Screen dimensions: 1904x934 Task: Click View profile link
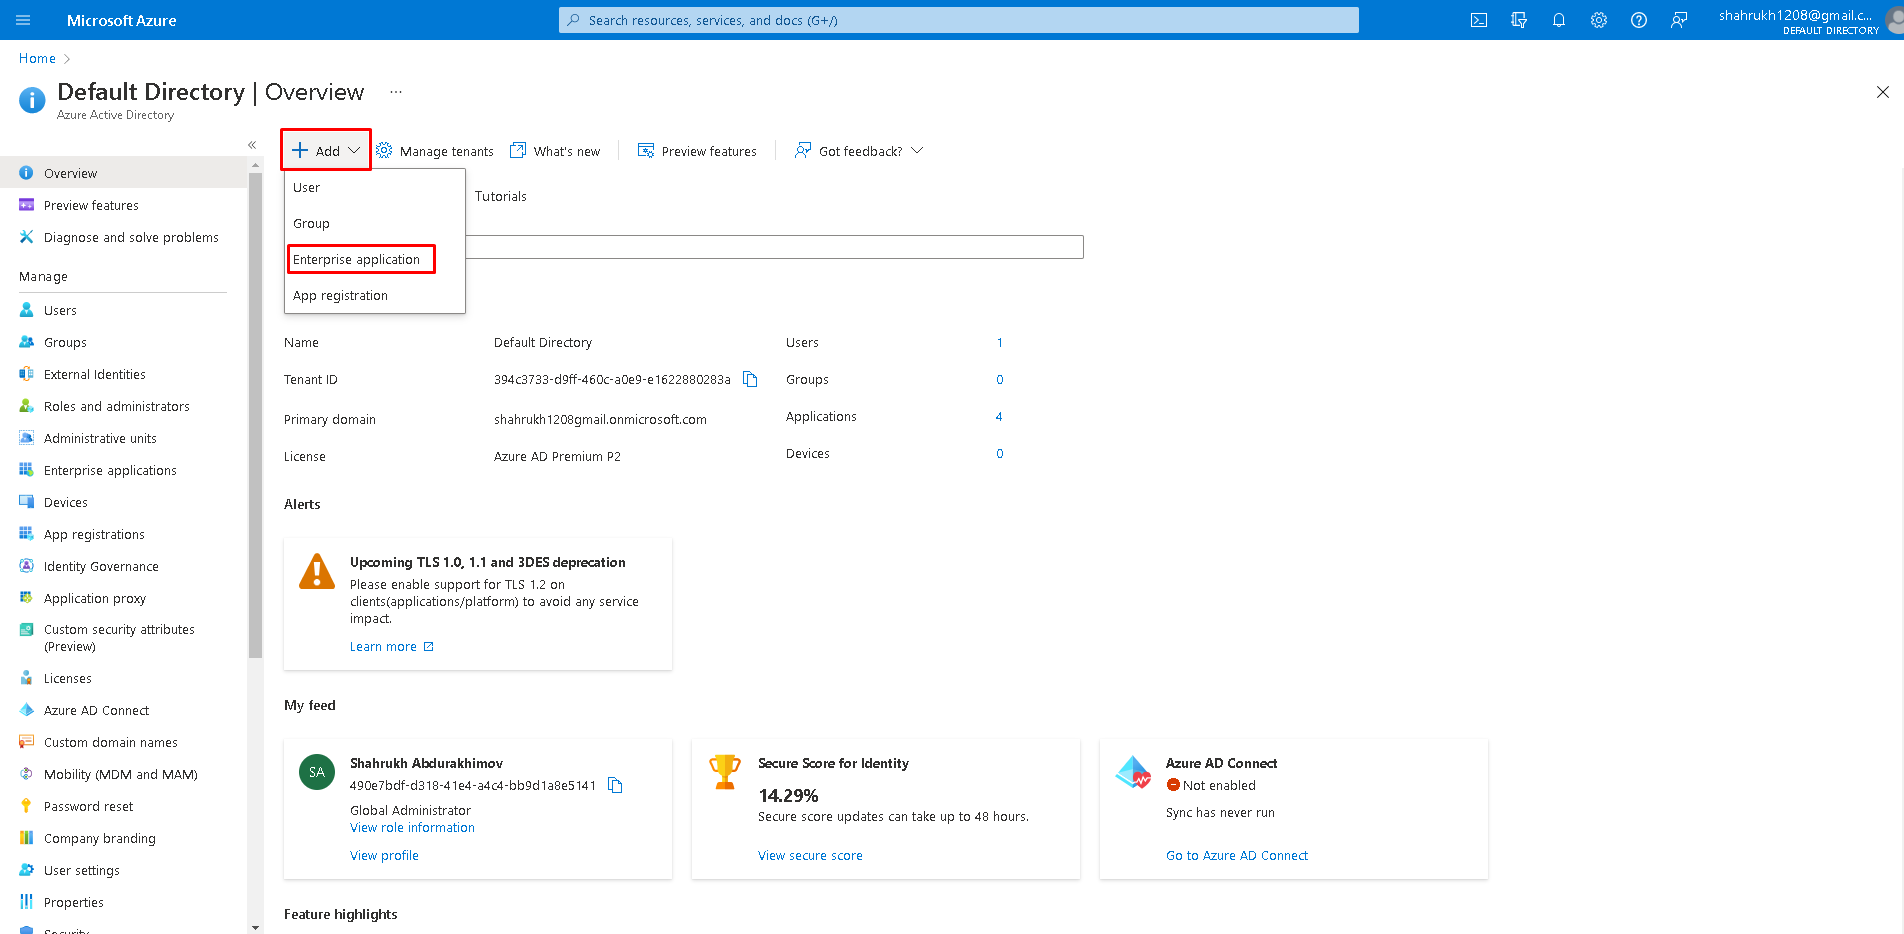384,855
